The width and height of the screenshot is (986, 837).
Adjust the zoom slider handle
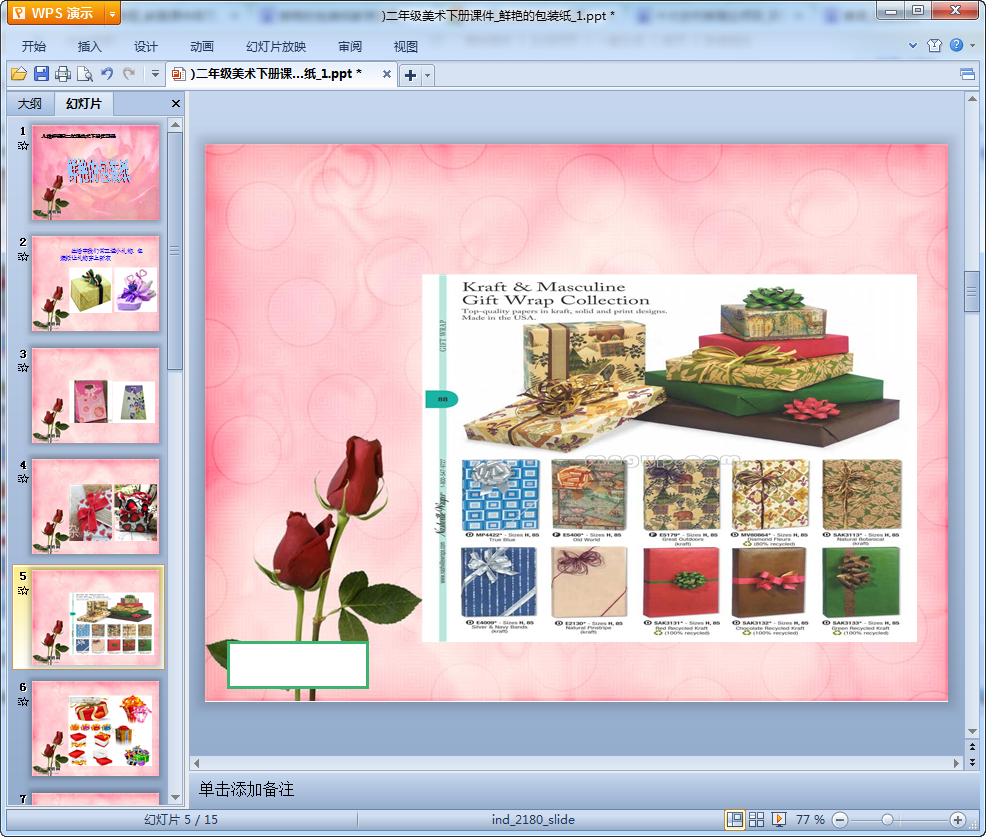pos(887,820)
